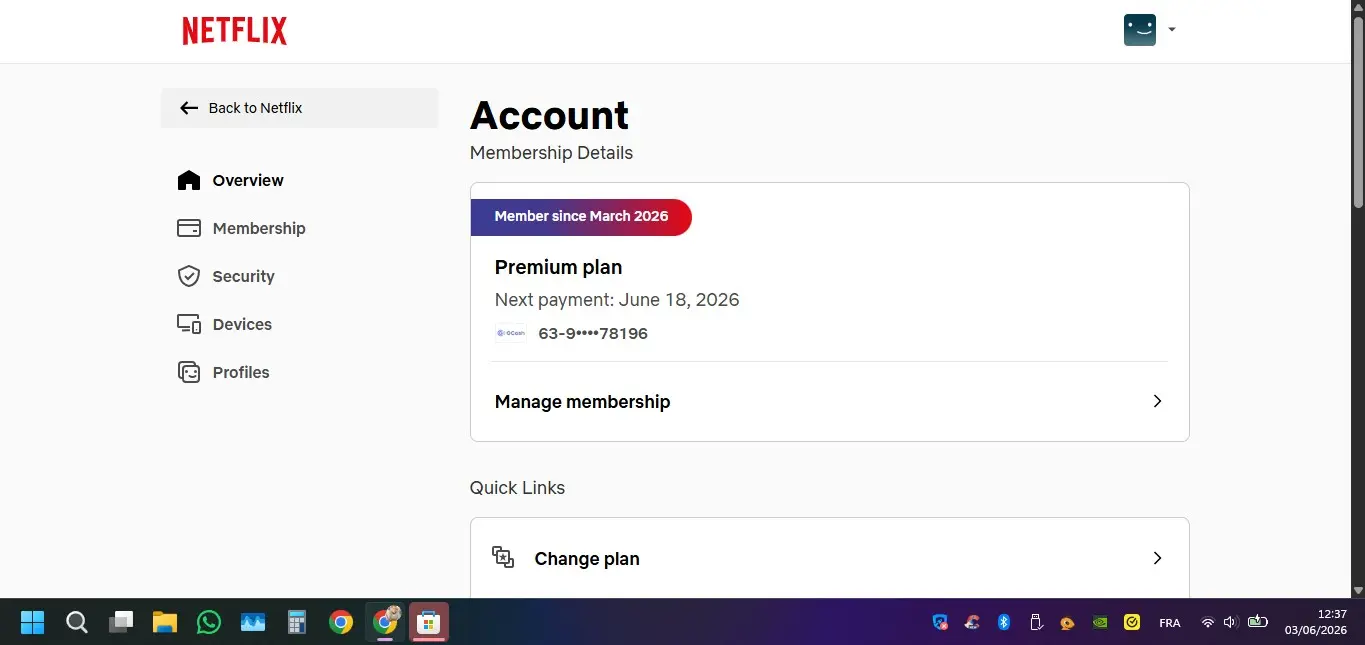Click the Netflix logo
Image resolution: width=1365 pixels, height=645 pixels.
click(x=235, y=31)
